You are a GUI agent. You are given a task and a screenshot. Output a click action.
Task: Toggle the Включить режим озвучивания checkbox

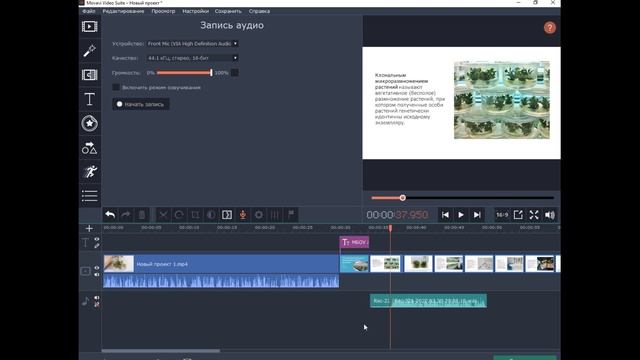[116, 87]
